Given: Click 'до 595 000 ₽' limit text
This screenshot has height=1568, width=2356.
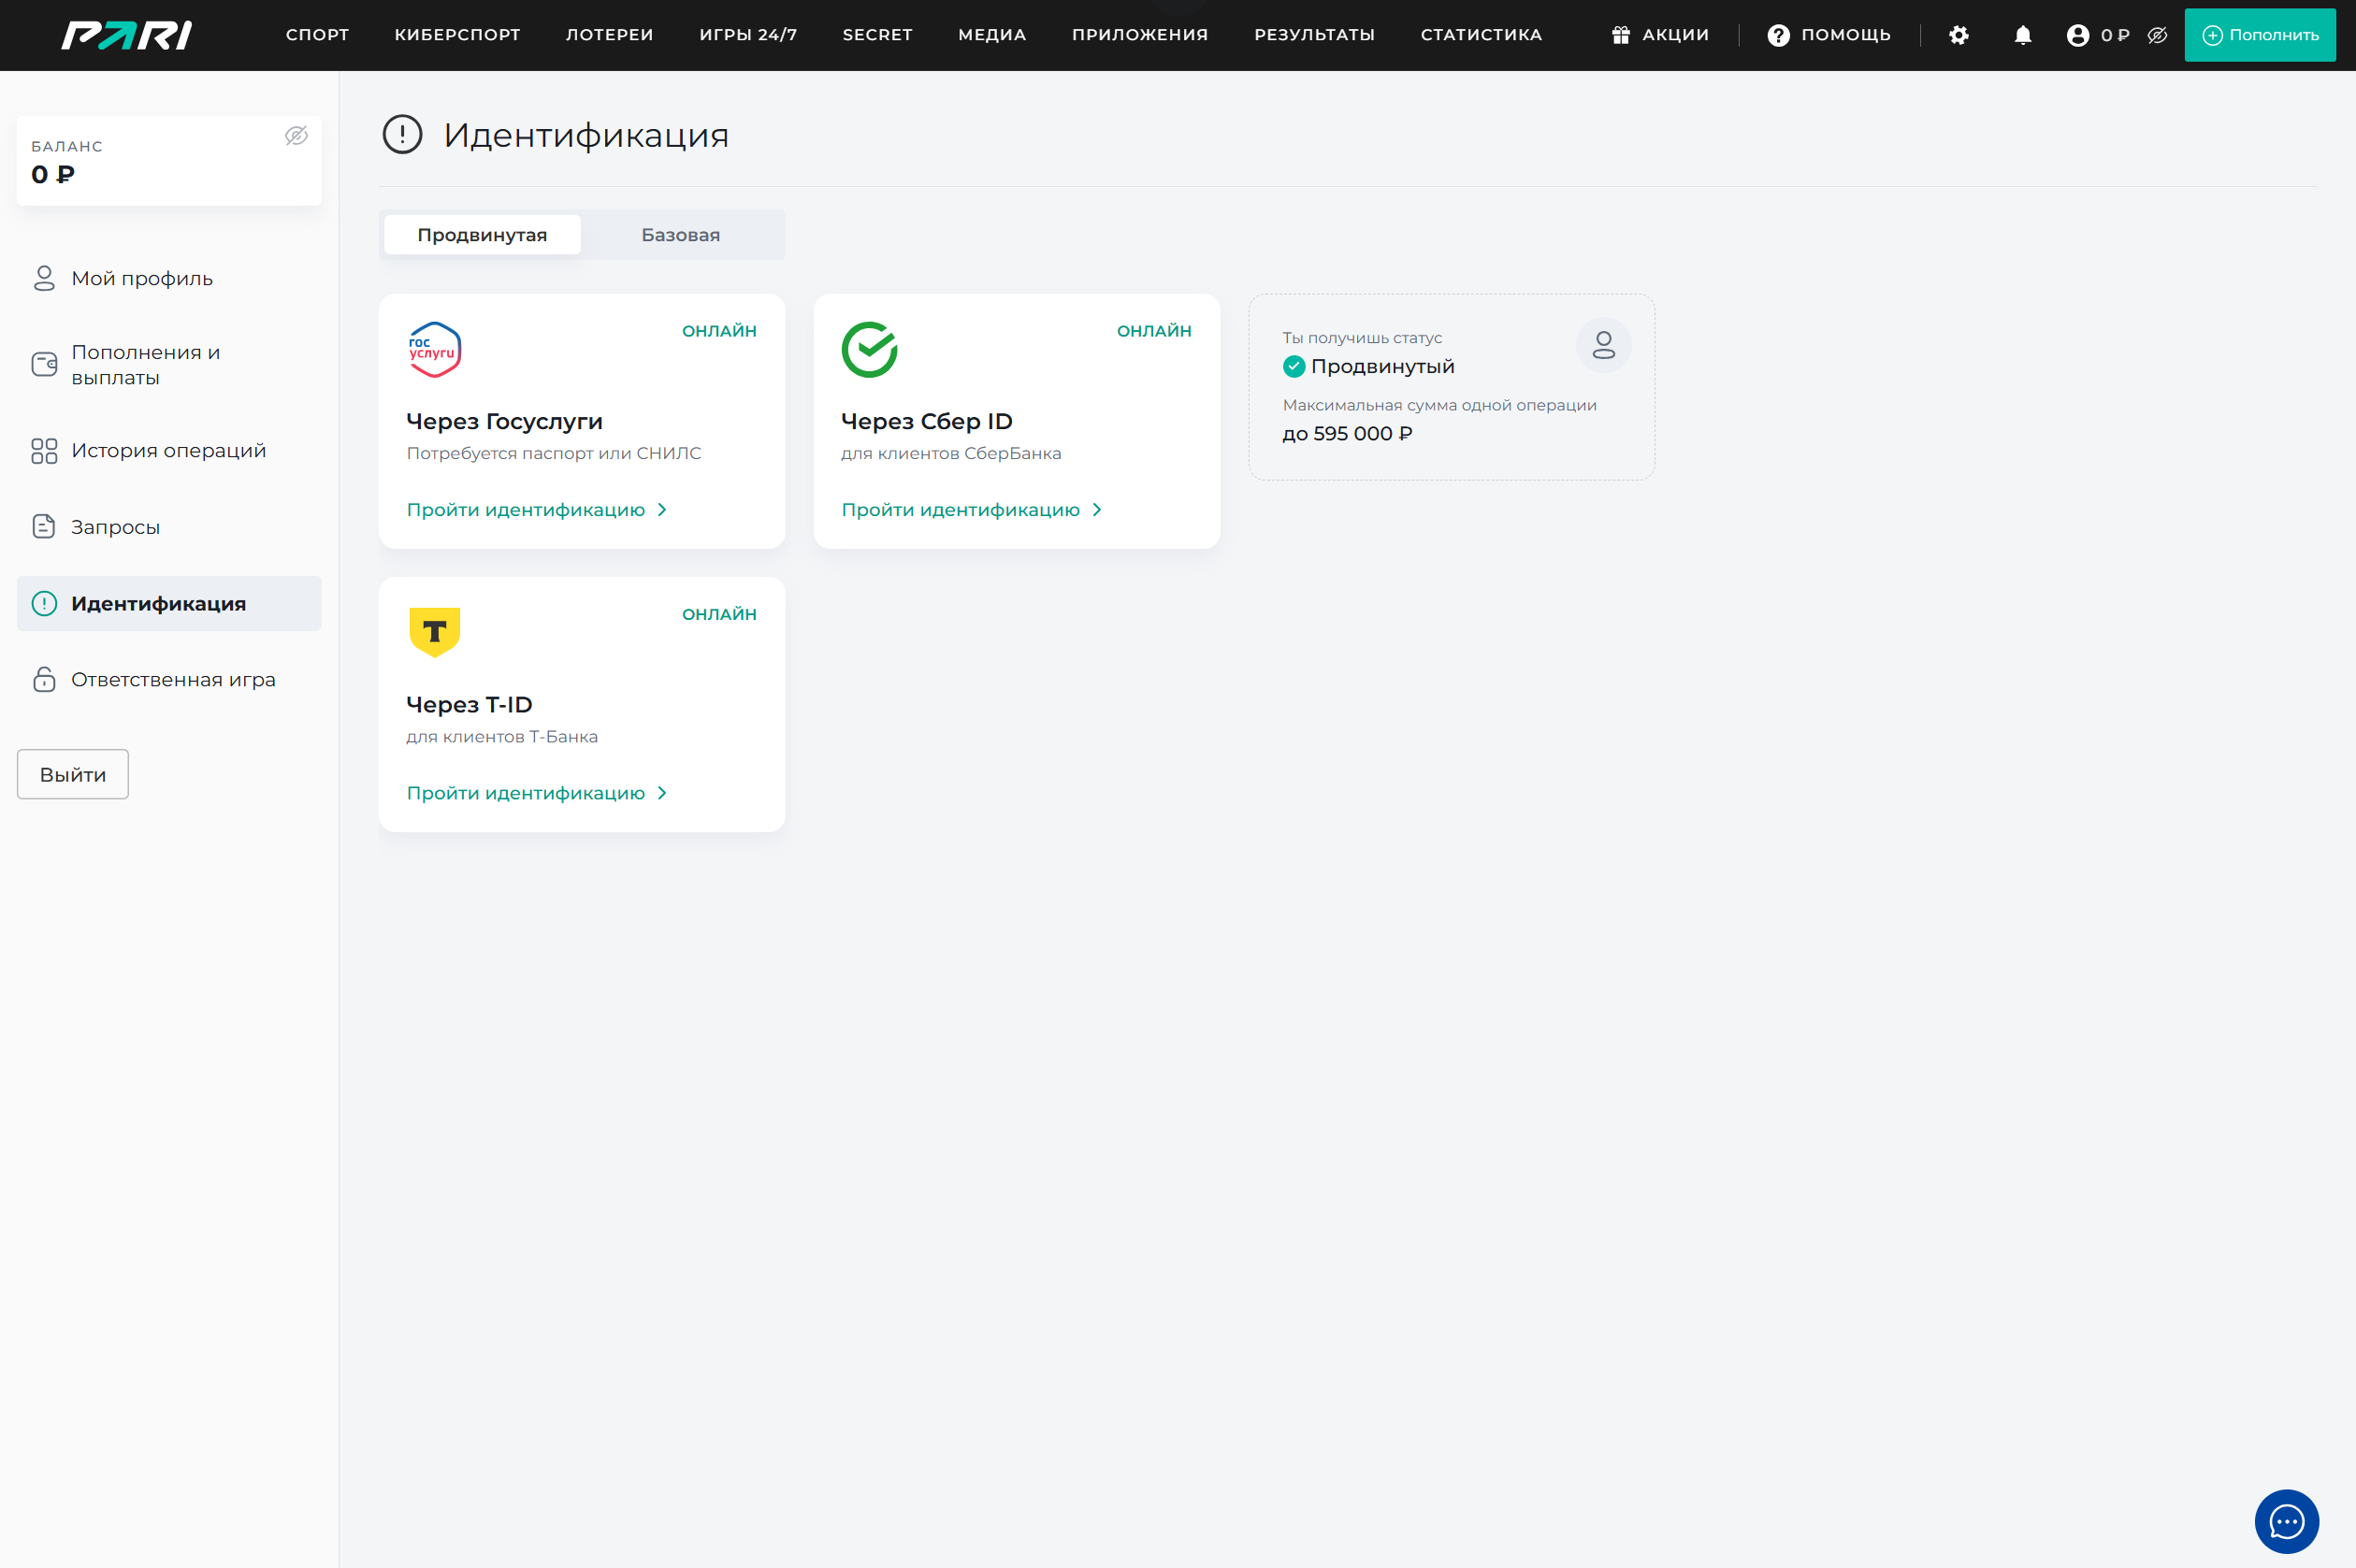Looking at the screenshot, I should pos(1347,433).
